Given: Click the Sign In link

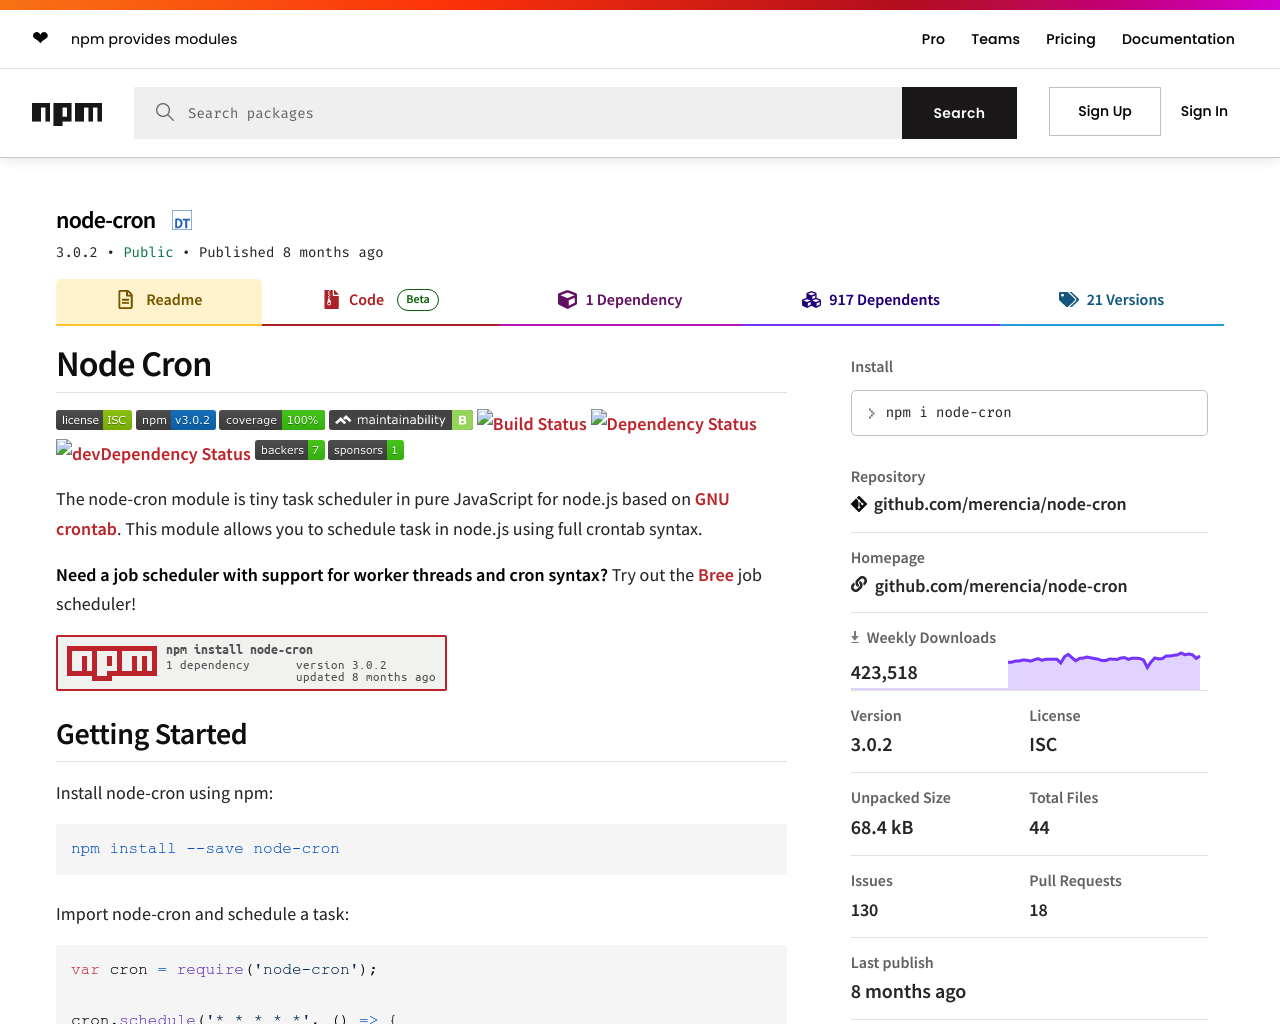Looking at the screenshot, I should tap(1204, 111).
